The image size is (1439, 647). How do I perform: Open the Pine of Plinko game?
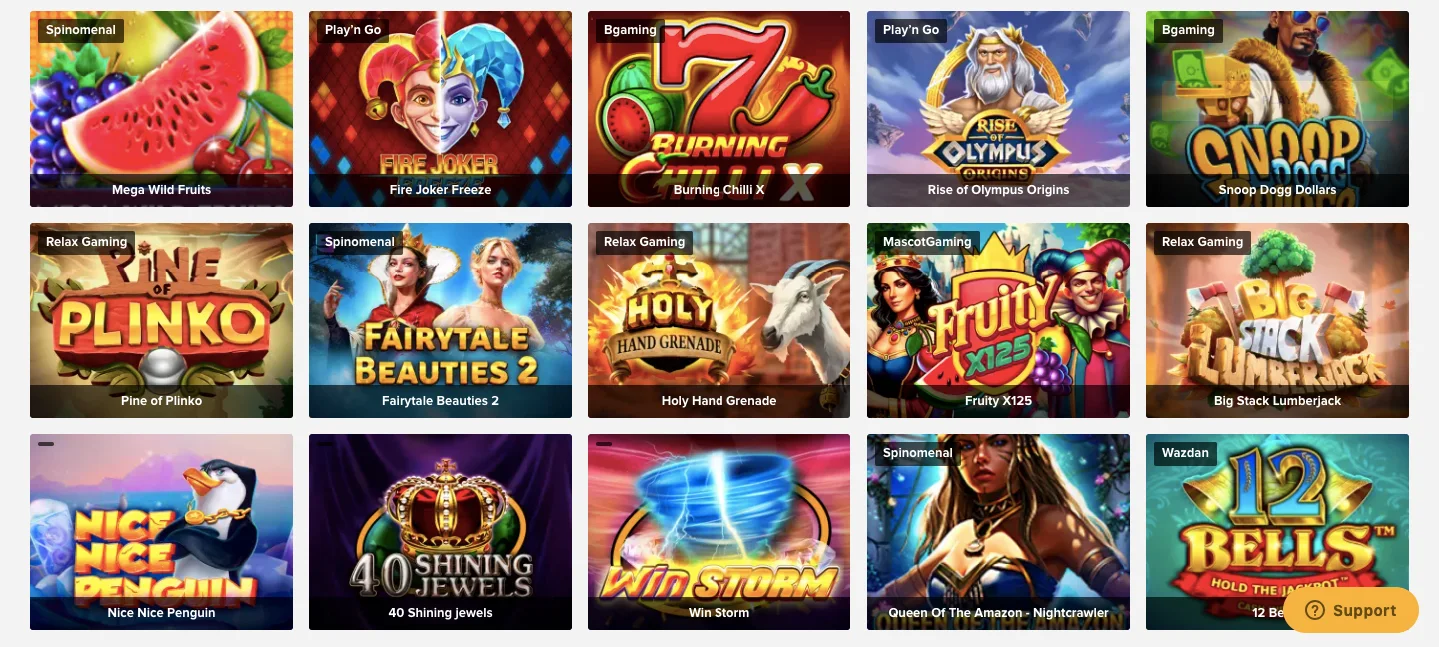tap(161, 320)
